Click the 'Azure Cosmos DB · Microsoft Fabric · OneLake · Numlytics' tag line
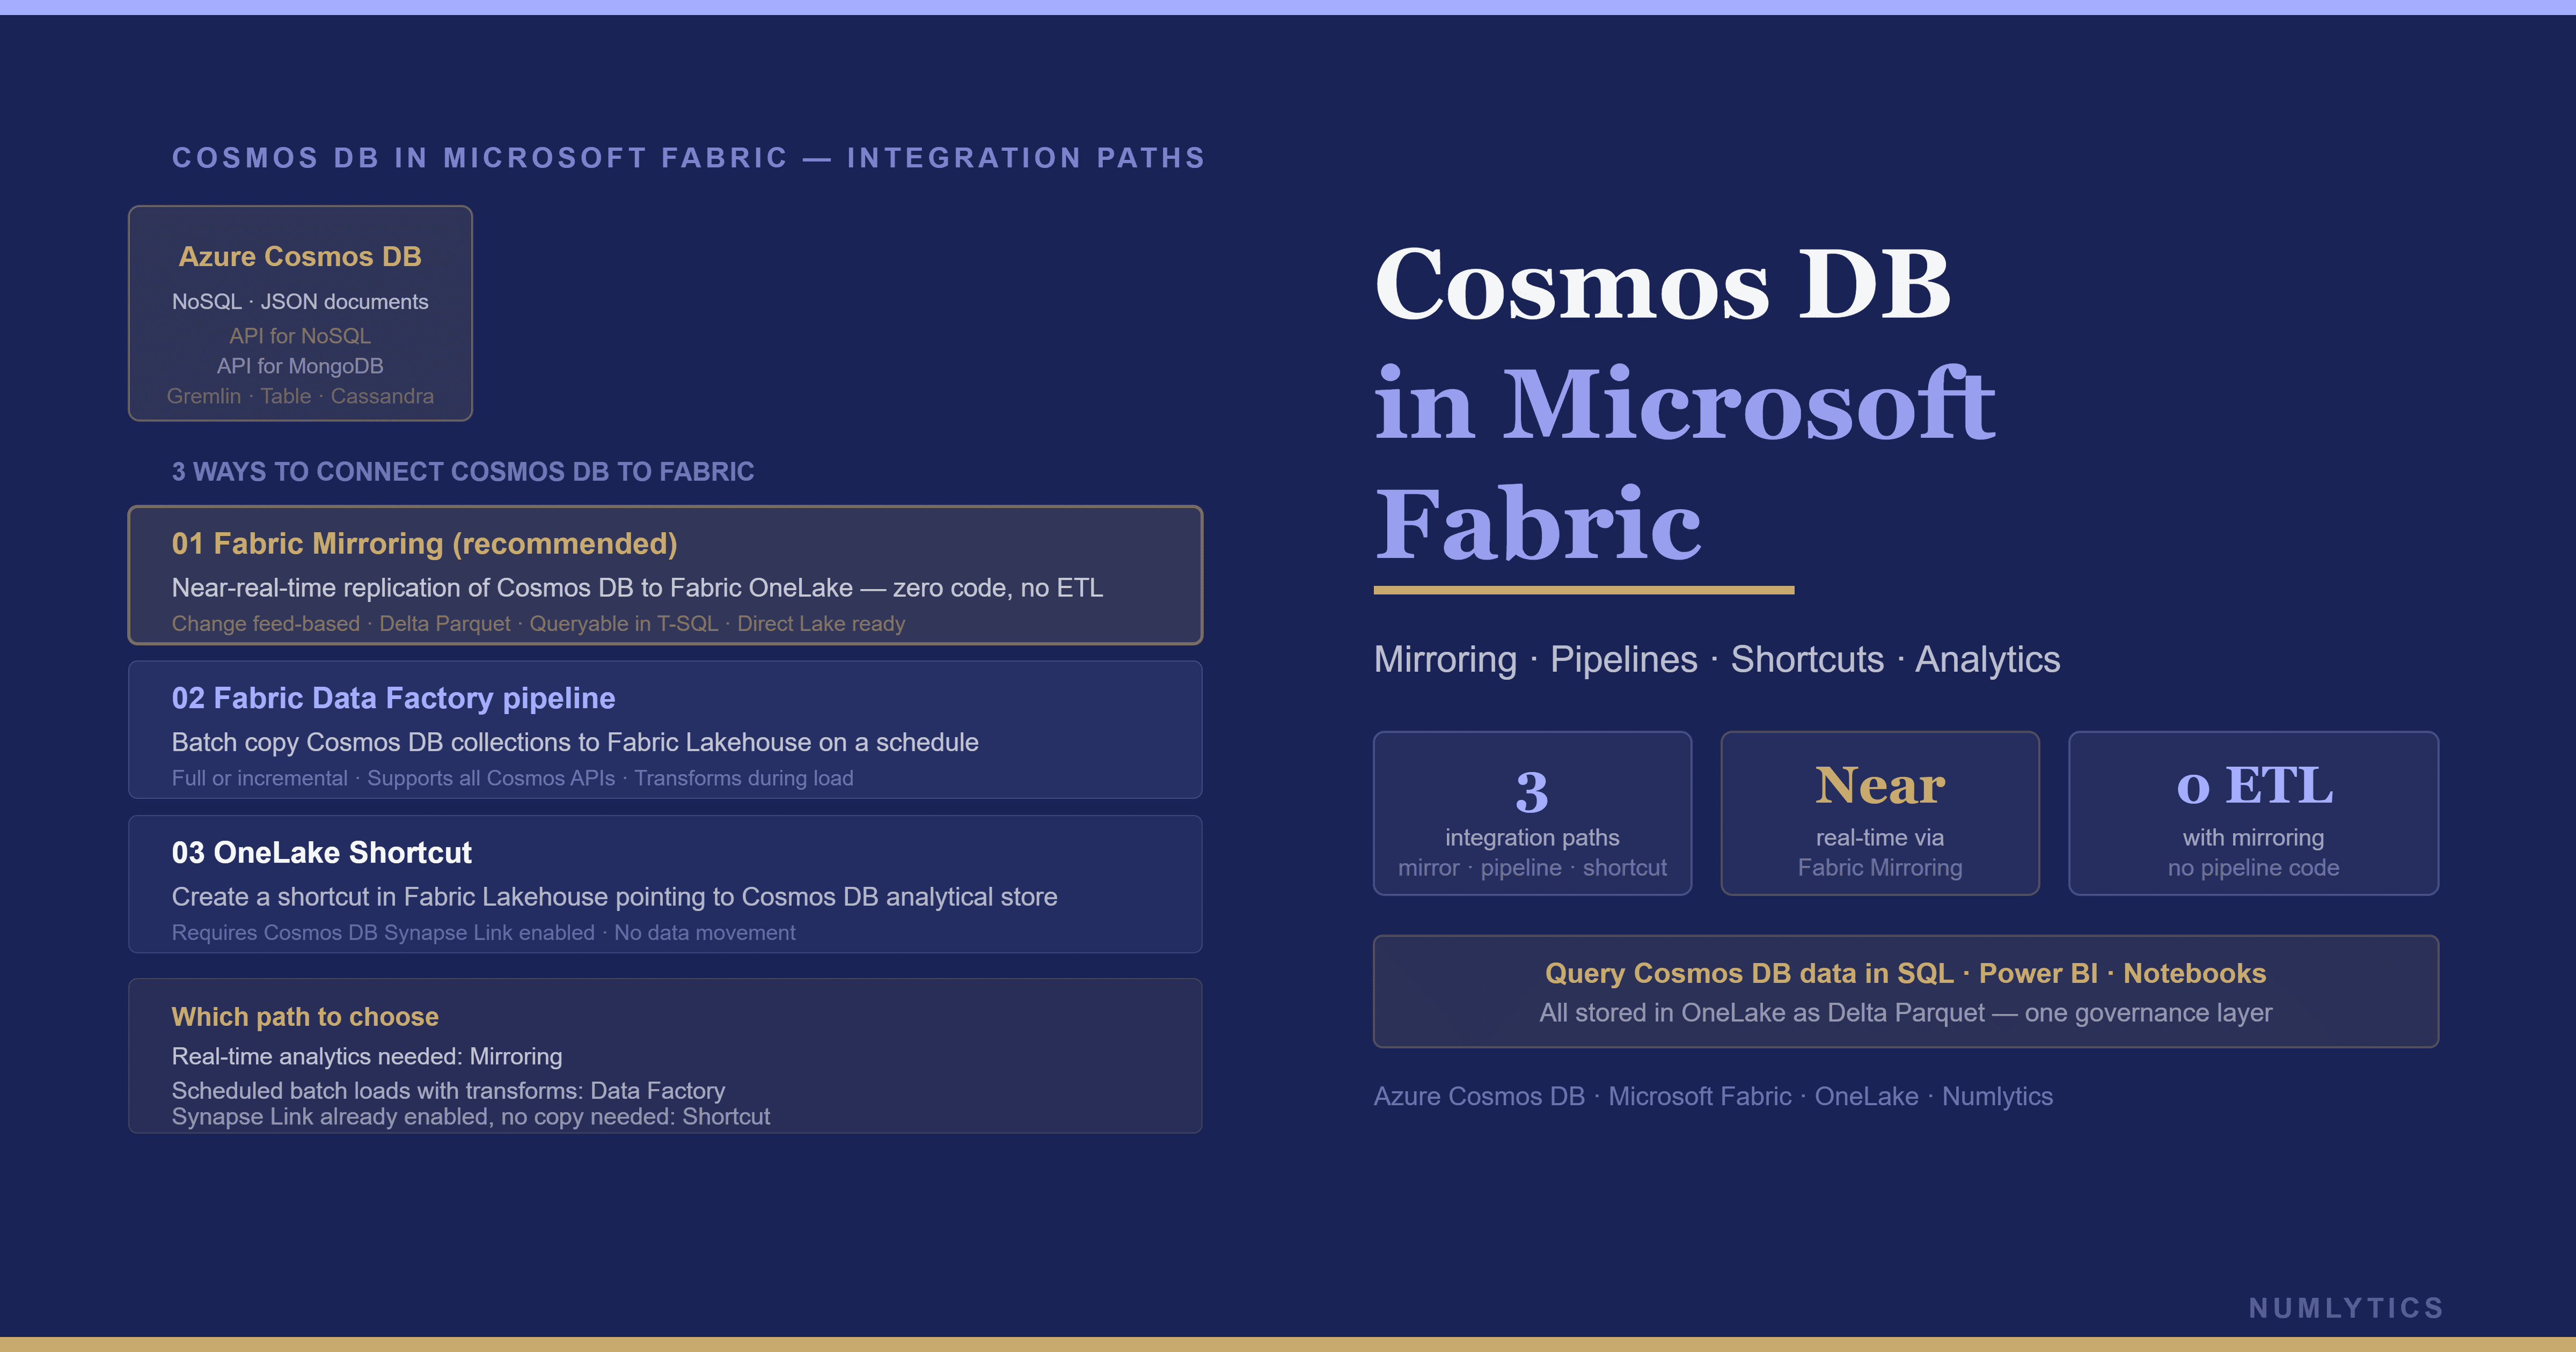The width and height of the screenshot is (2576, 1352). click(1713, 1097)
